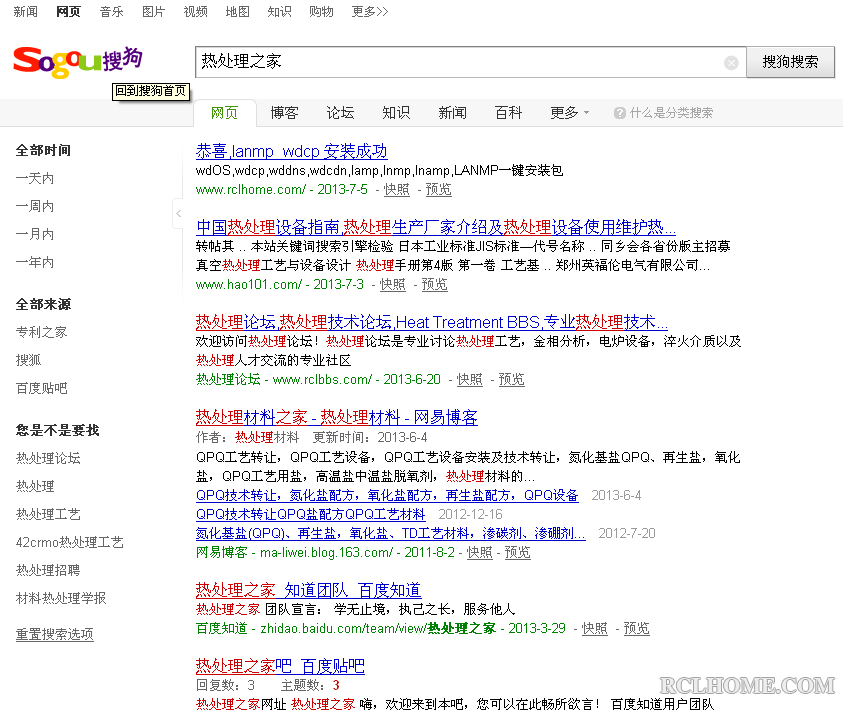
Task: Filter source to 搜狐
Action: tap(28, 360)
